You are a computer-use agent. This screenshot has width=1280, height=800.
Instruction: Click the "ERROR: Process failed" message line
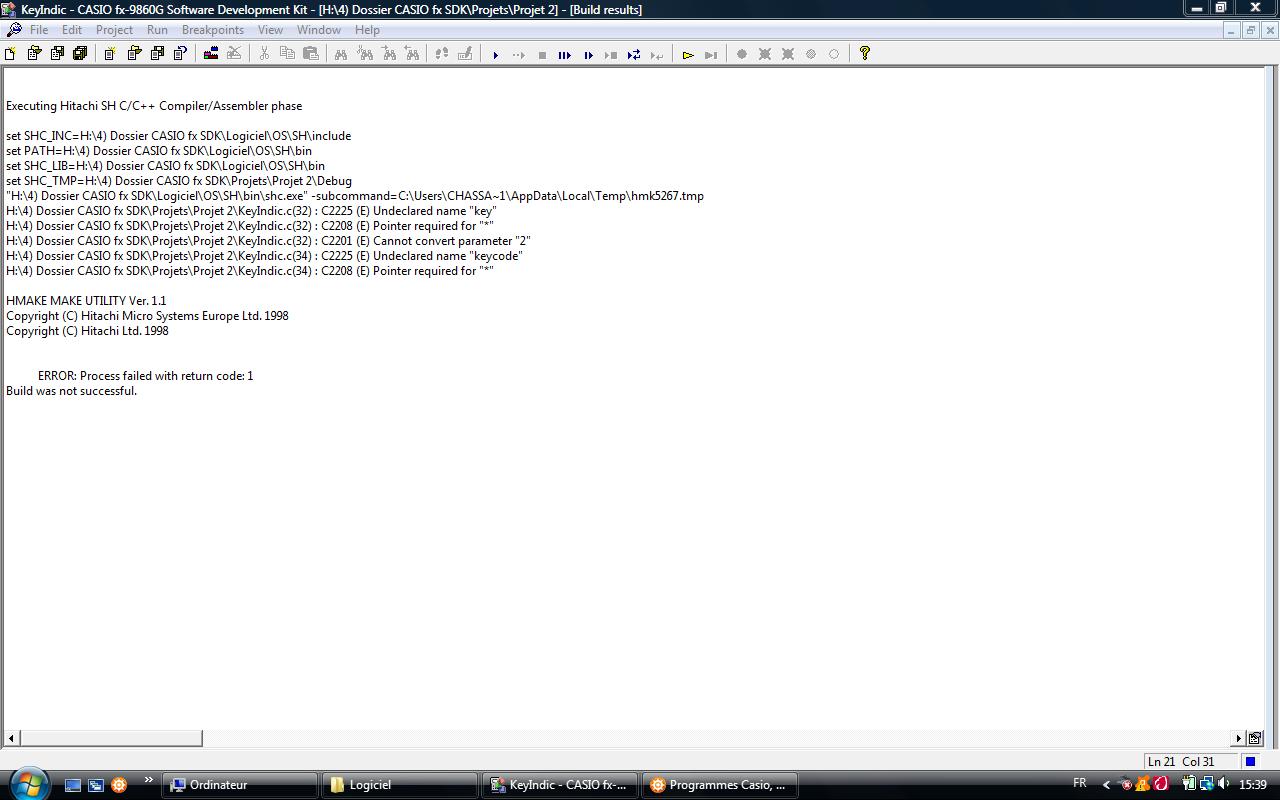point(145,376)
